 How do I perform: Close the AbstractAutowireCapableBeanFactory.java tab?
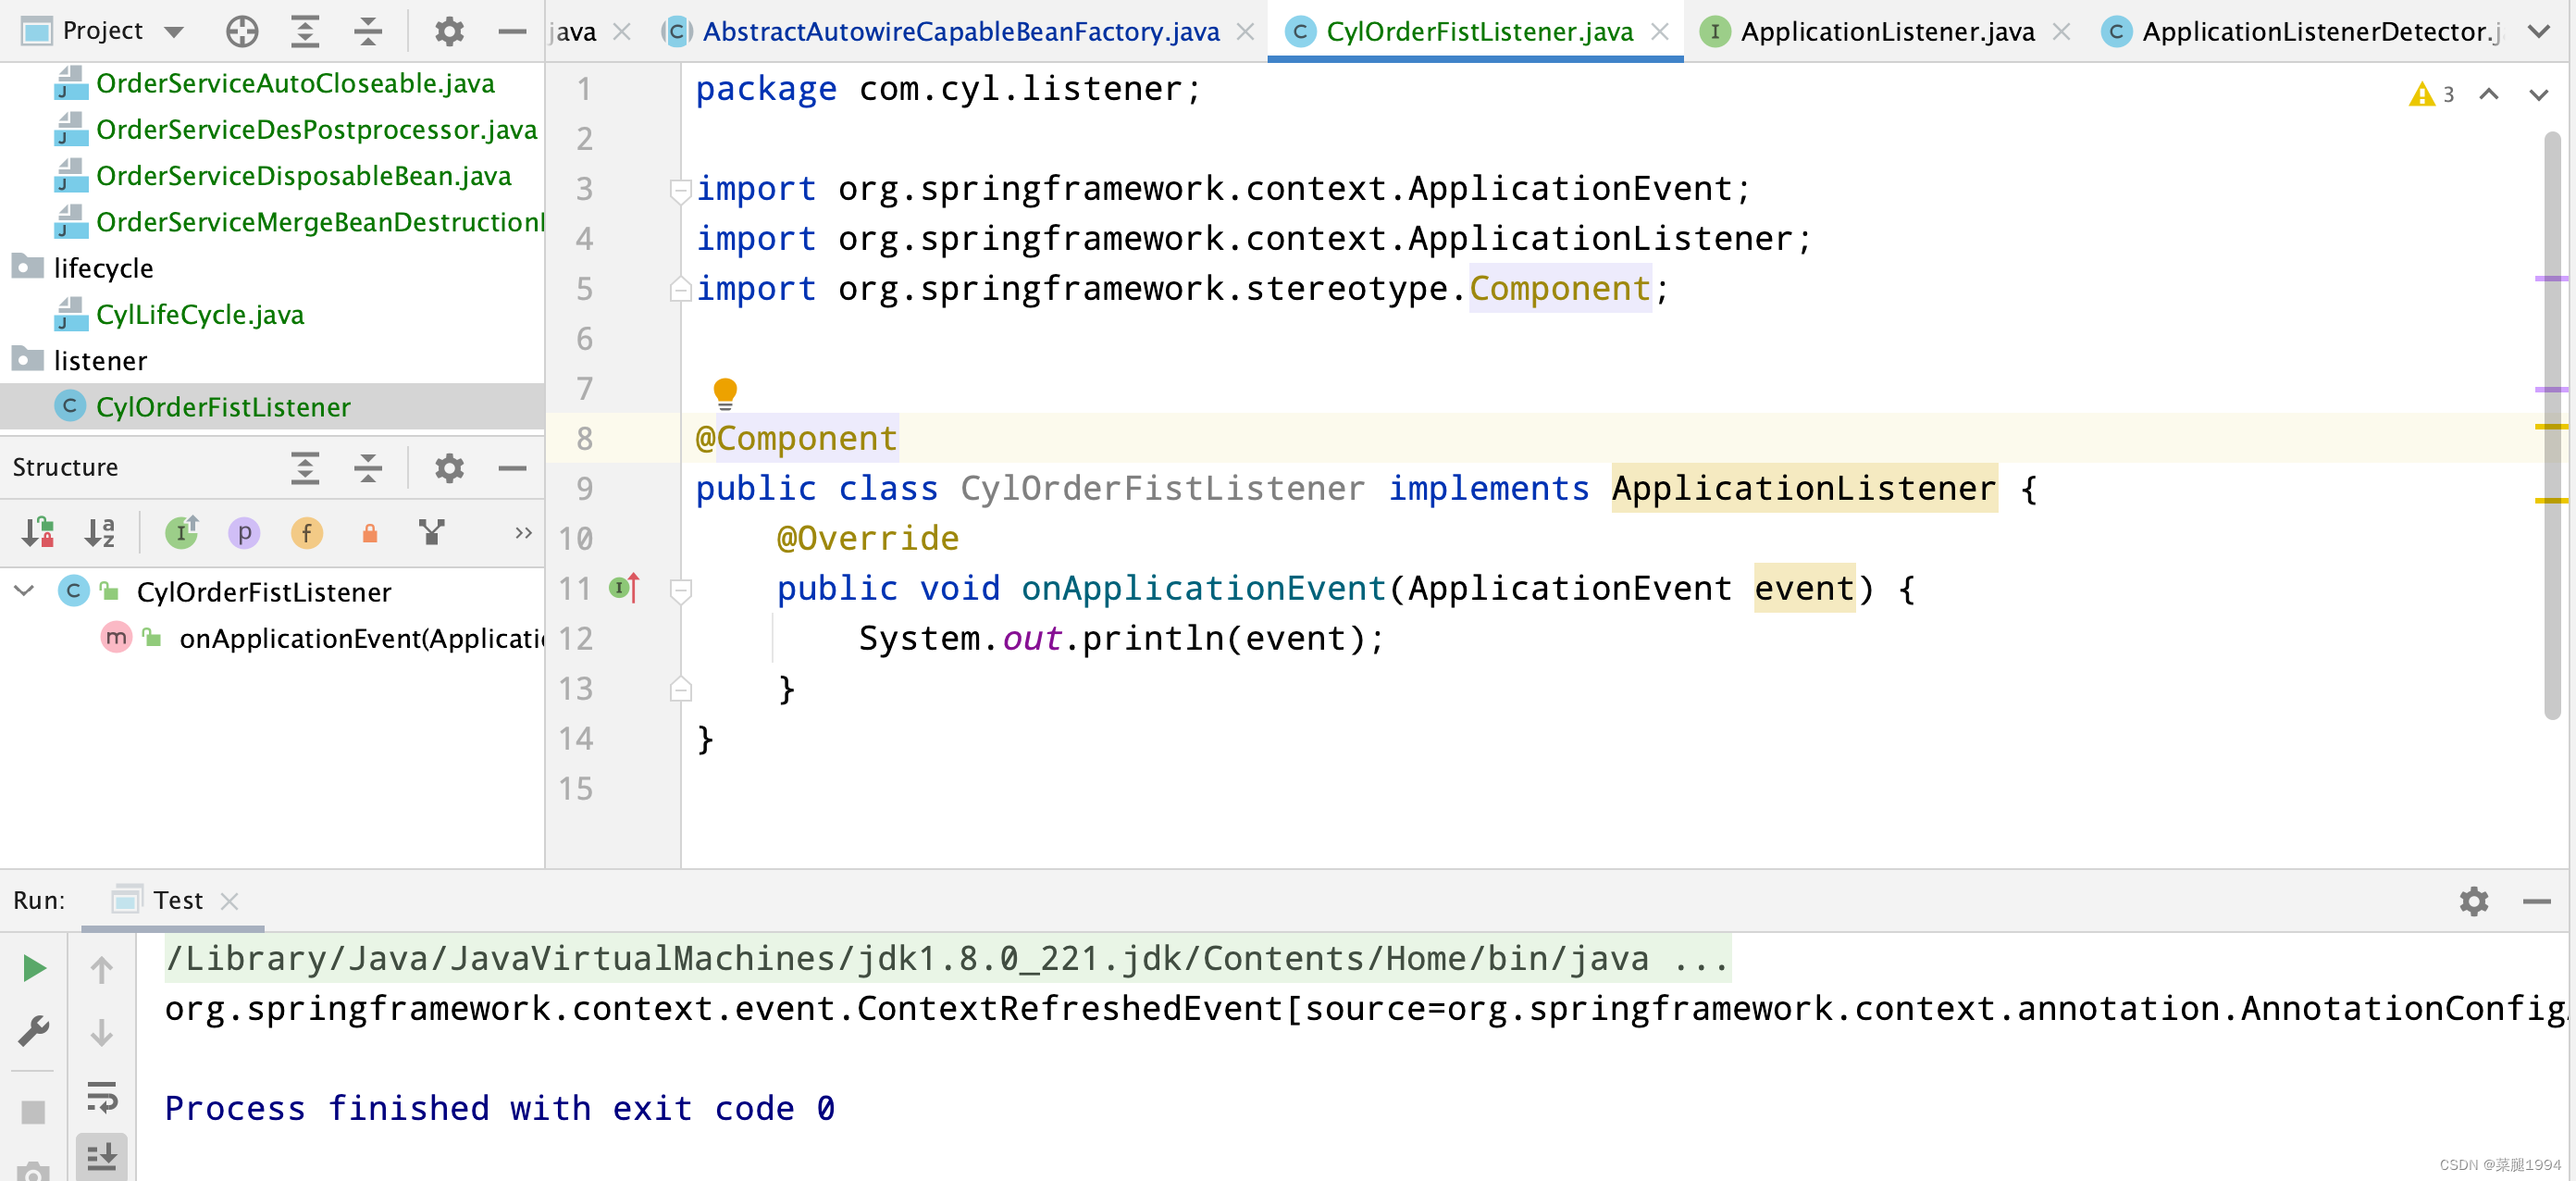[1245, 32]
